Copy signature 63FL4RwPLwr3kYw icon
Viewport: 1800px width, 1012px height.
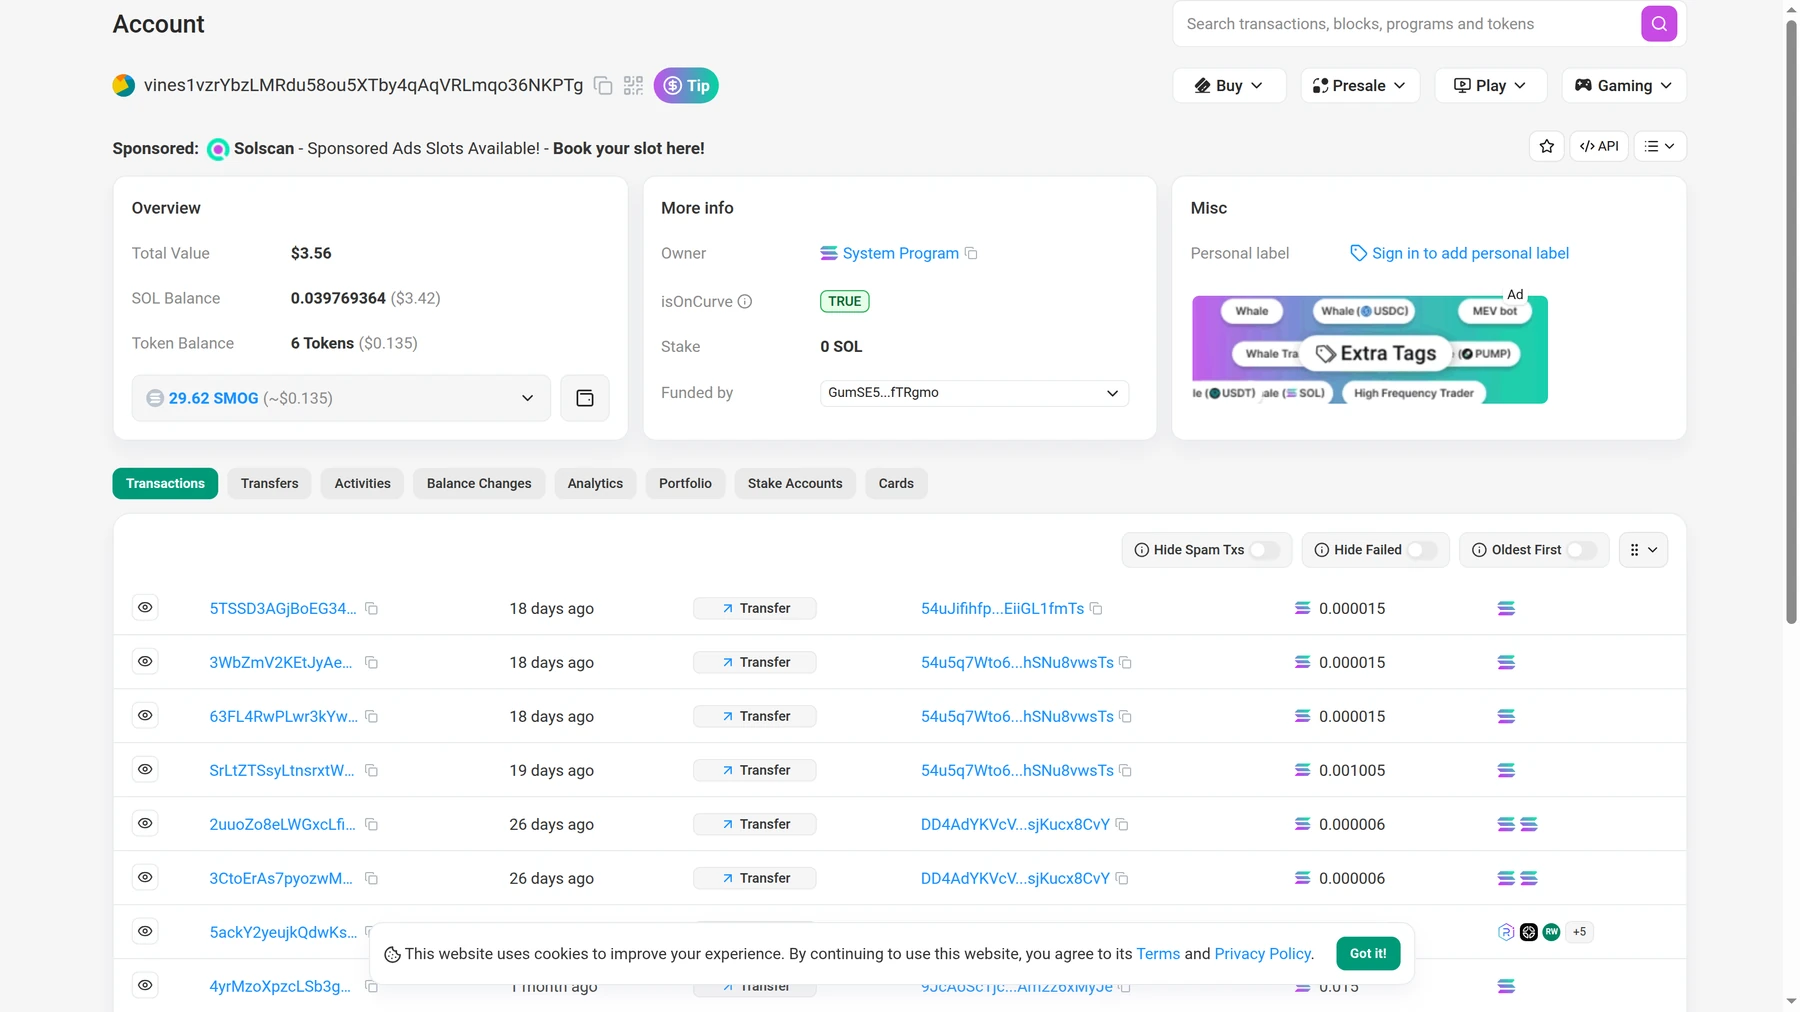point(371,717)
